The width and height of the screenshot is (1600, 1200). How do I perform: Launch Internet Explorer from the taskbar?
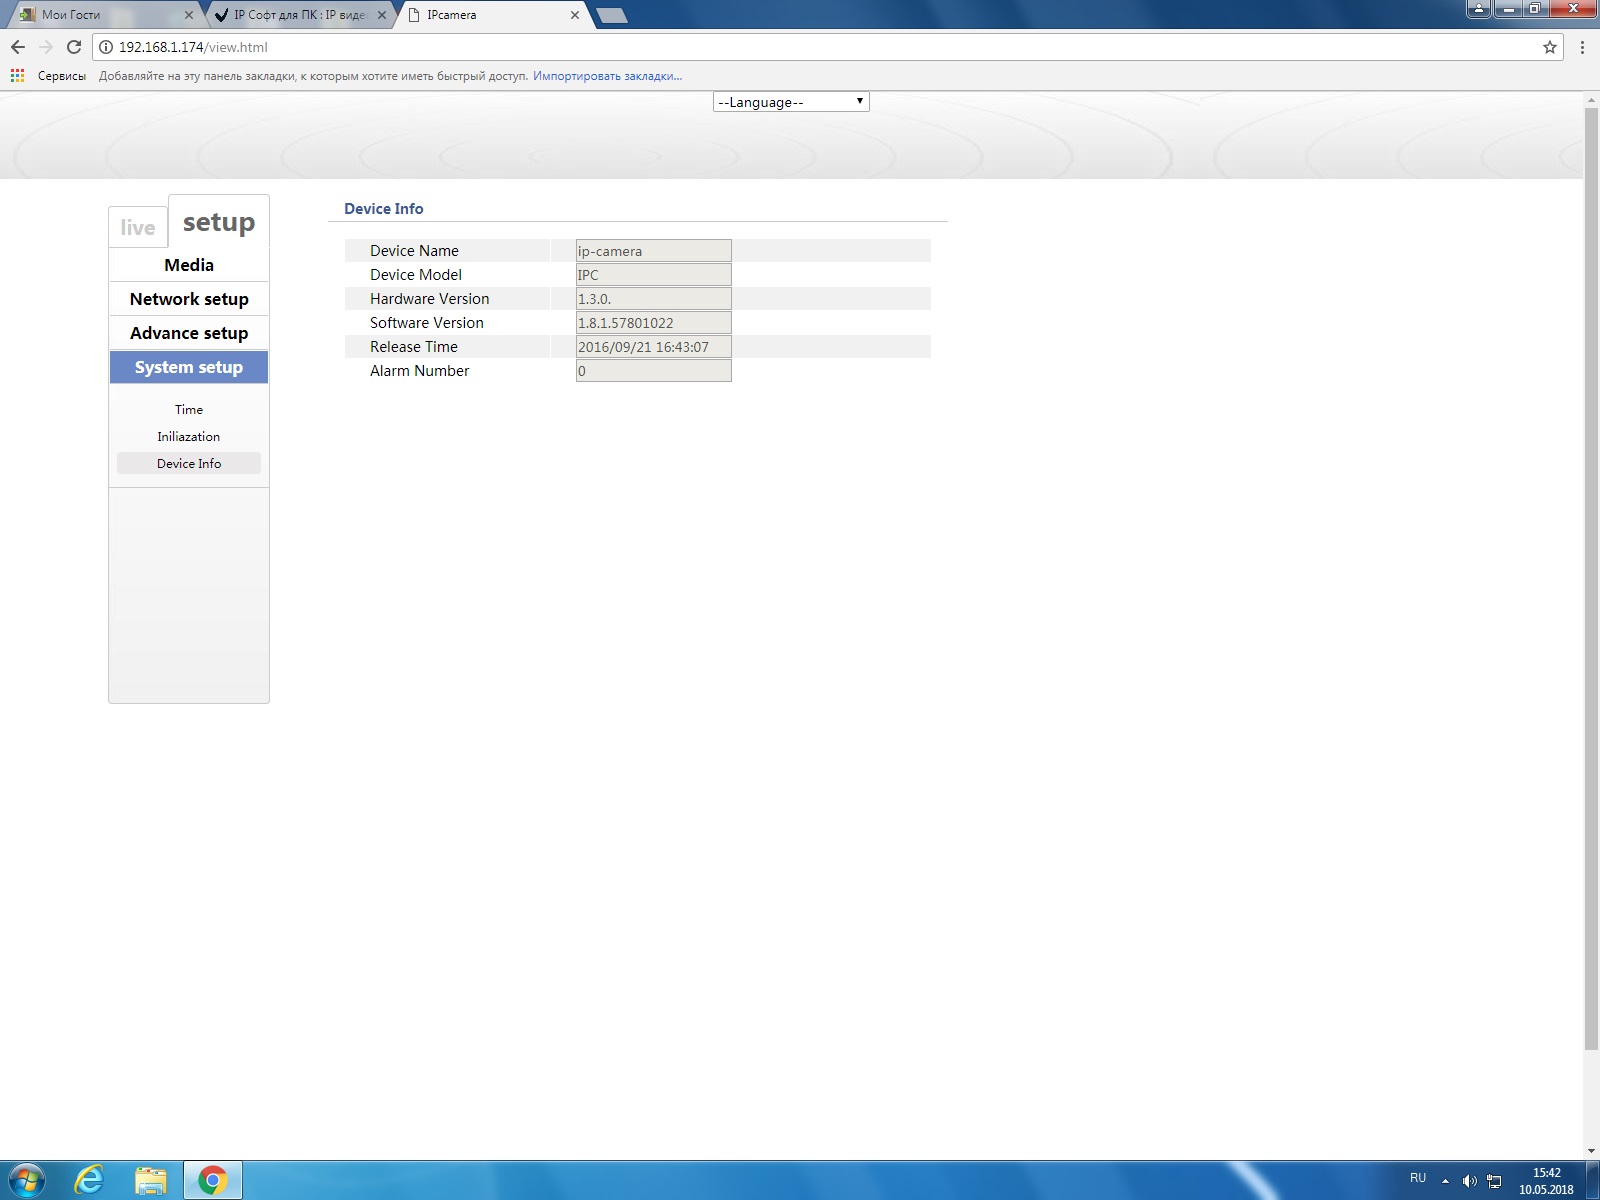pyautogui.click(x=89, y=1180)
